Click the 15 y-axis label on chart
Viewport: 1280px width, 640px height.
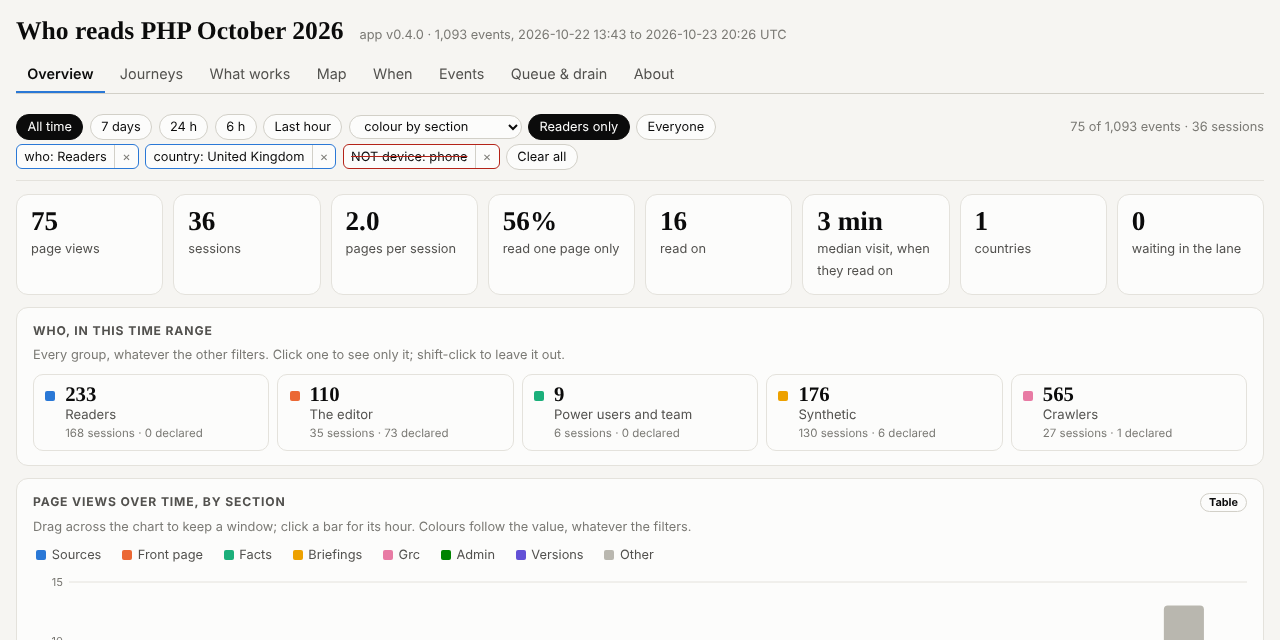pos(57,582)
